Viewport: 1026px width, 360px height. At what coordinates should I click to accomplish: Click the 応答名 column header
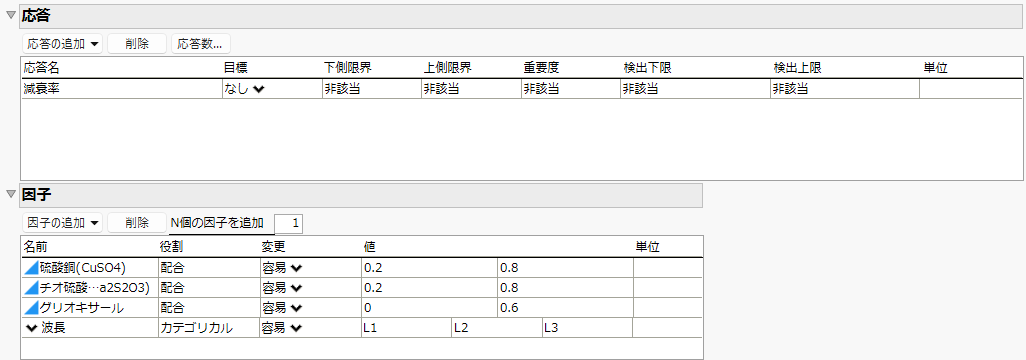click(41, 67)
